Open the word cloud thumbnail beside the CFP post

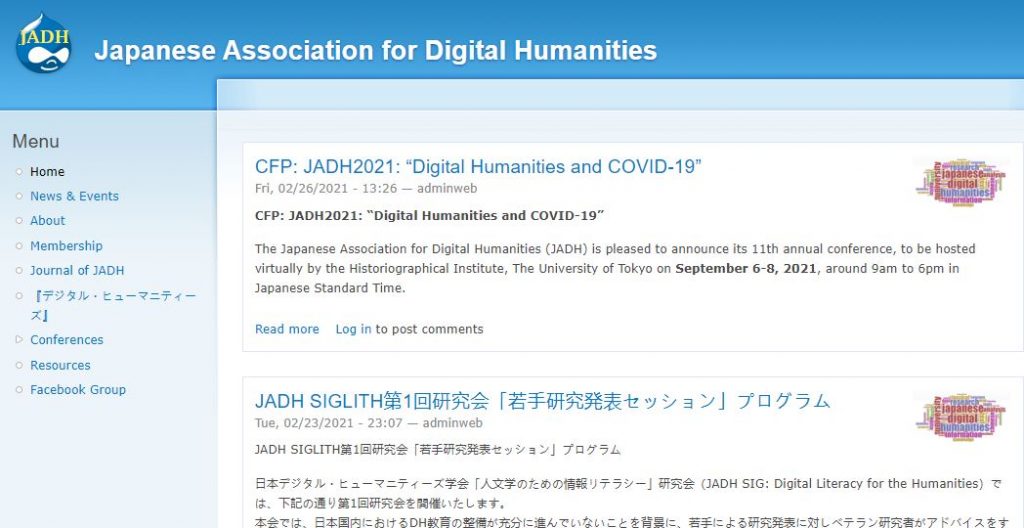(x=960, y=182)
